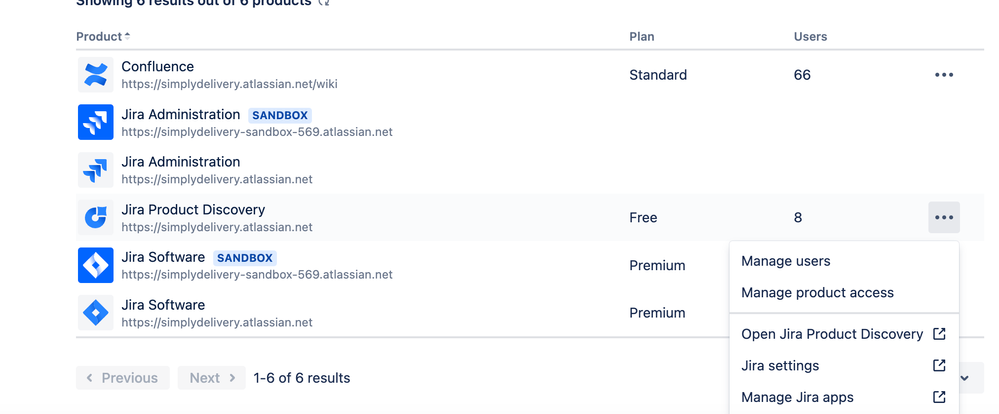Click the SANDBOX badge beside Jira Software
Screen dimensions: 999x414
click(x=245, y=258)
